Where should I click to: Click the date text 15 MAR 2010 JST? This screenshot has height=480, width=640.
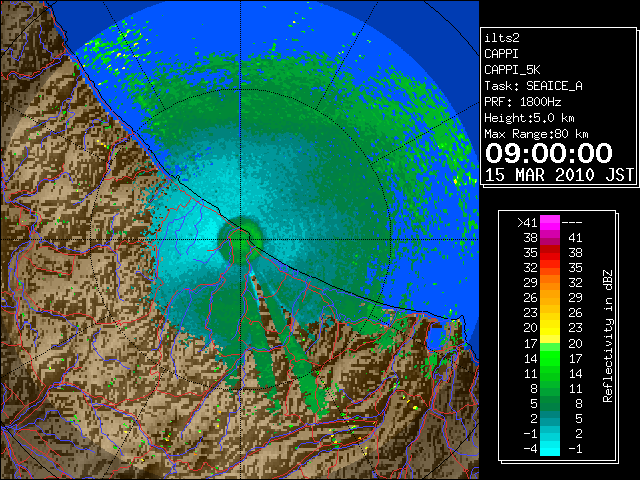559,175
